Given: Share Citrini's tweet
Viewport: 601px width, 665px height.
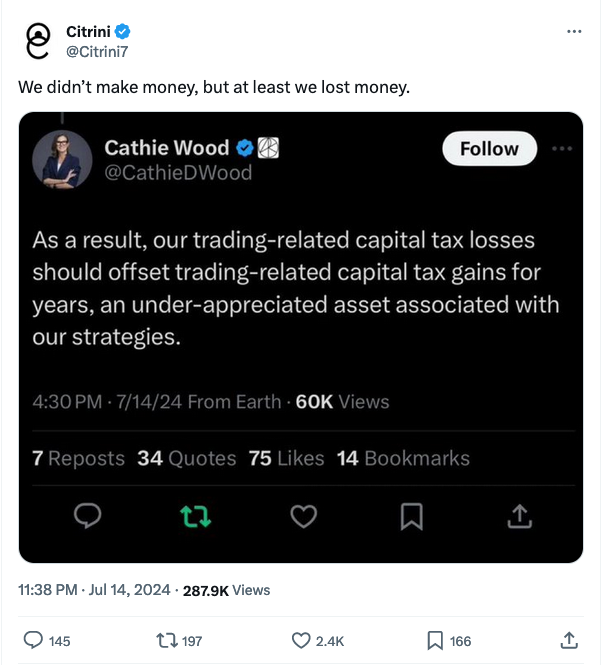Looking at the screenshot, I should (x=569, y=640).
